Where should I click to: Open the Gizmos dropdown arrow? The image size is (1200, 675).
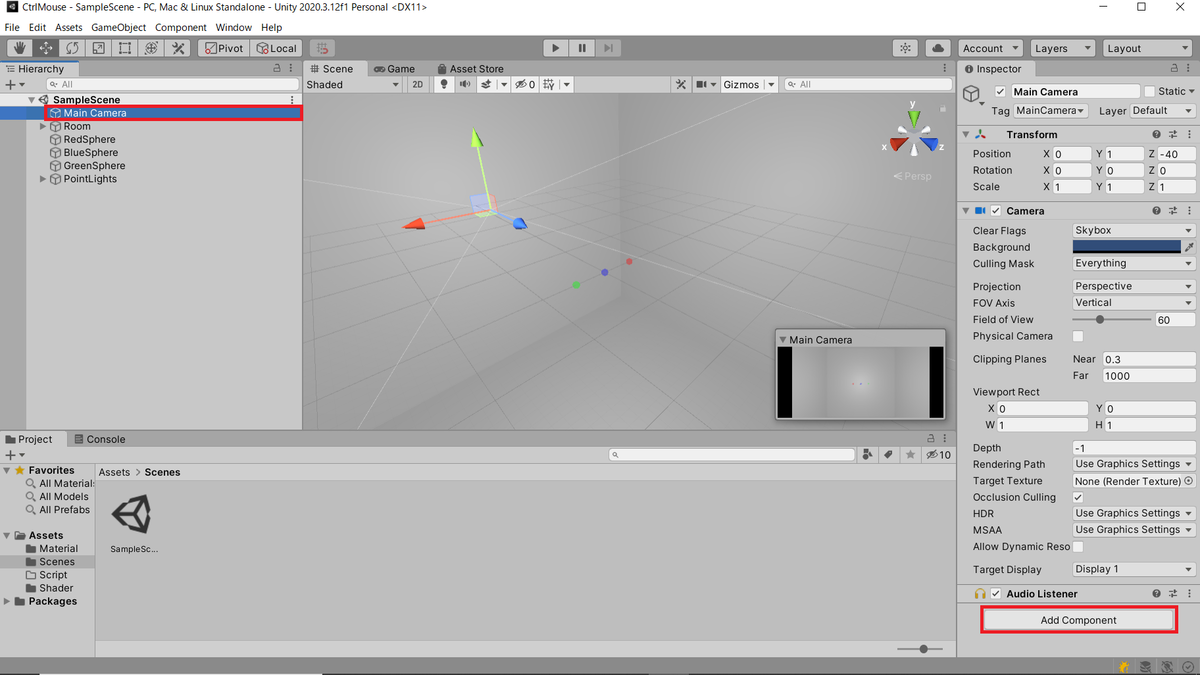[x=769, y=85]
